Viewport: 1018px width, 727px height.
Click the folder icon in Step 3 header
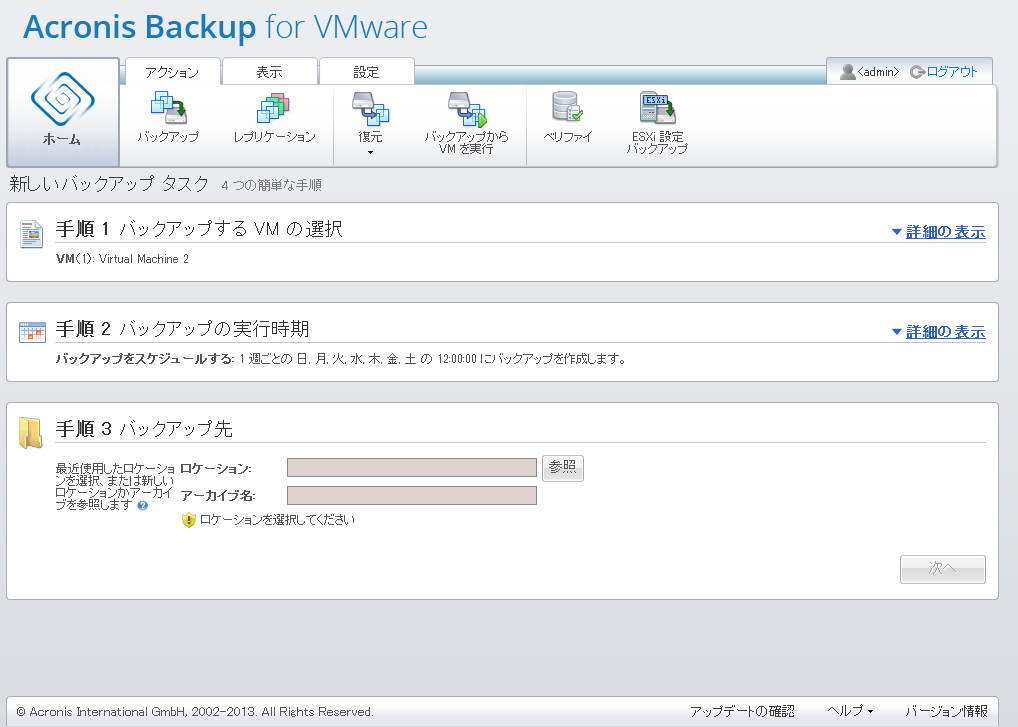click(x=32, y=431)
